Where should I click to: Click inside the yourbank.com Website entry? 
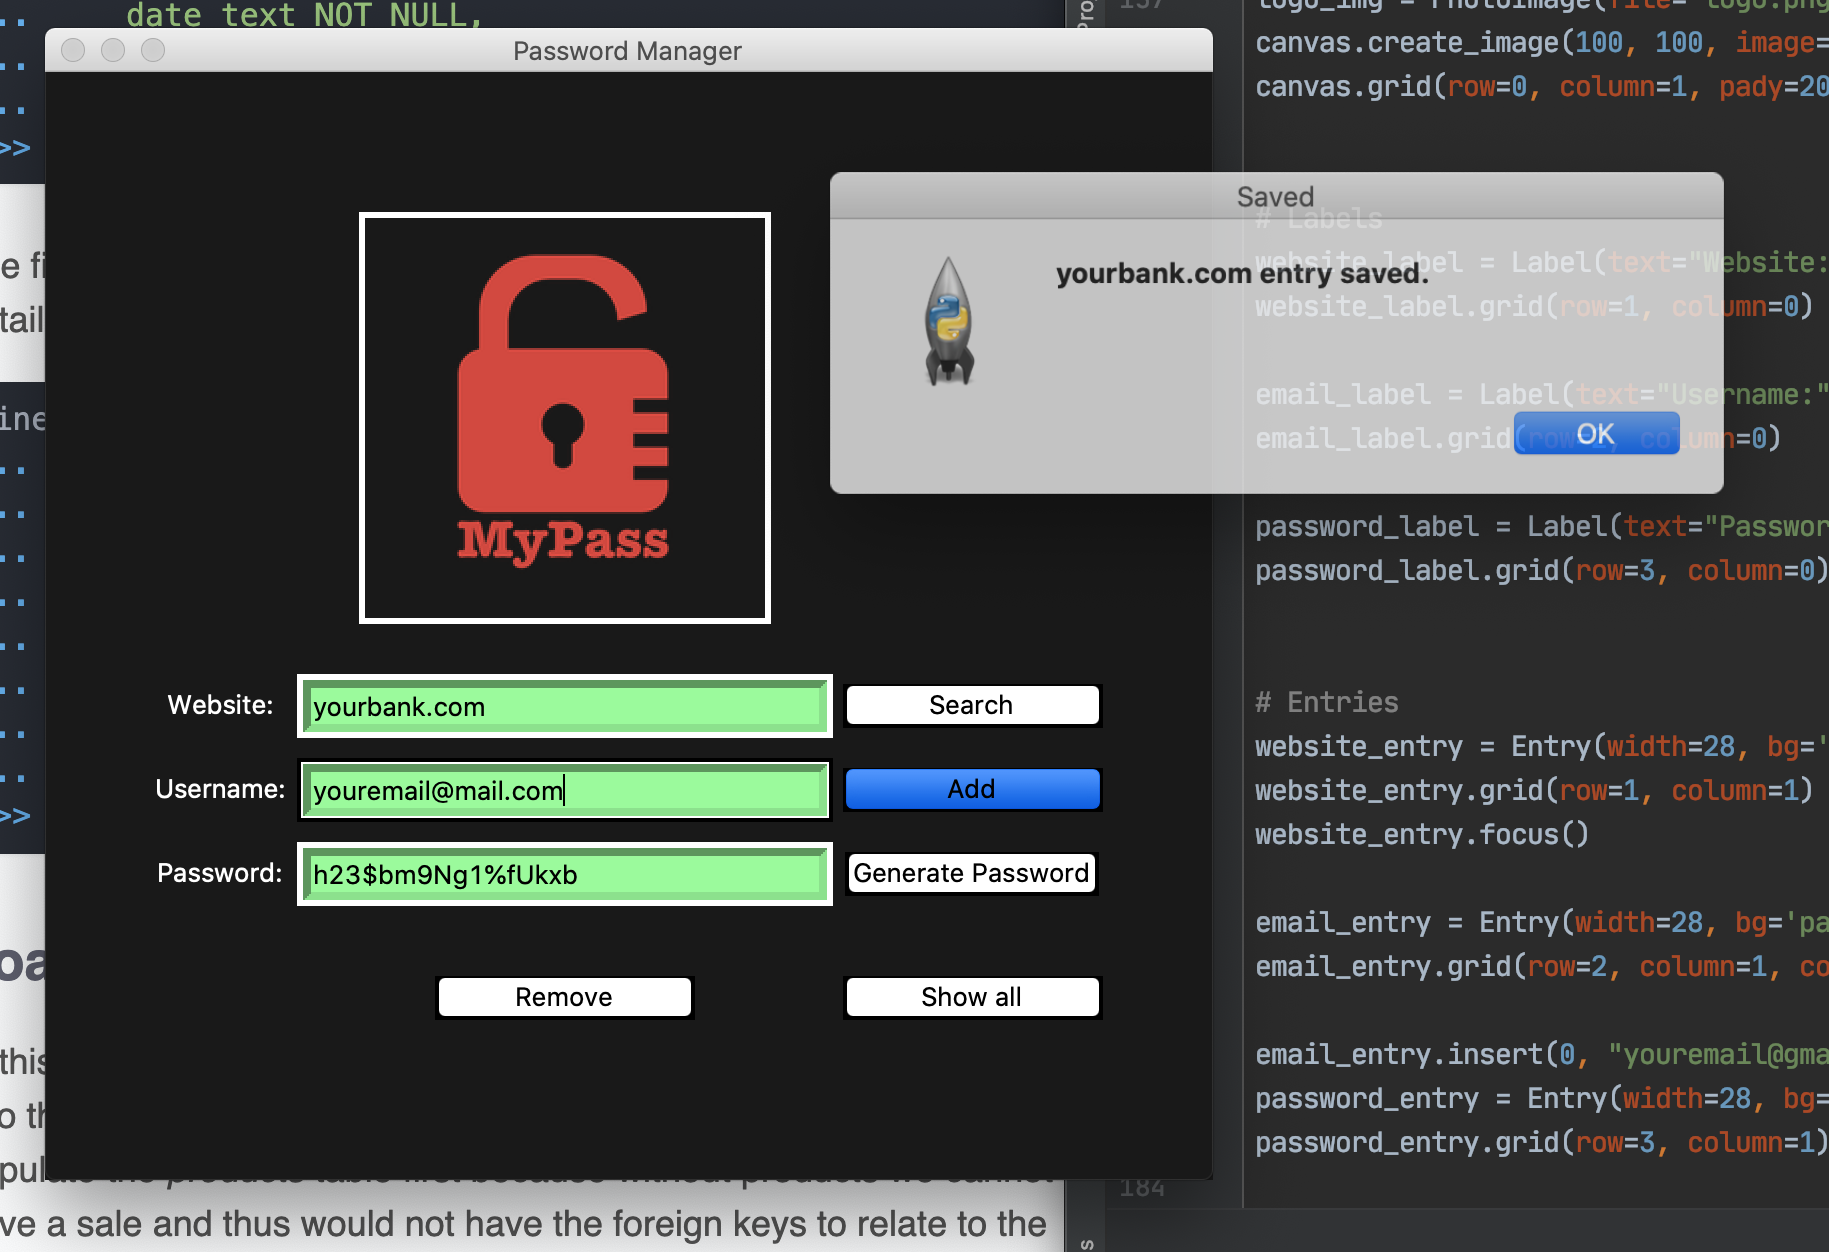(x=564, y=706)
